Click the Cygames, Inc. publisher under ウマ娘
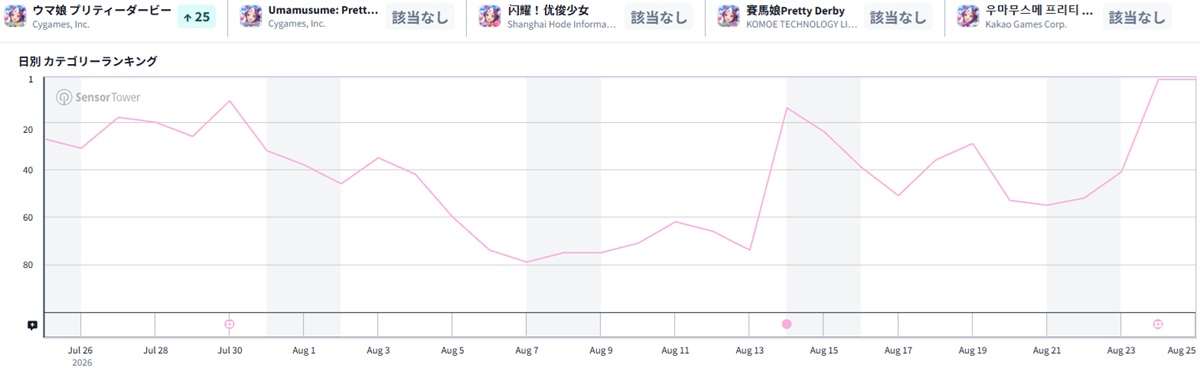This screenshot has height=368, width=1200. [61, 24]
